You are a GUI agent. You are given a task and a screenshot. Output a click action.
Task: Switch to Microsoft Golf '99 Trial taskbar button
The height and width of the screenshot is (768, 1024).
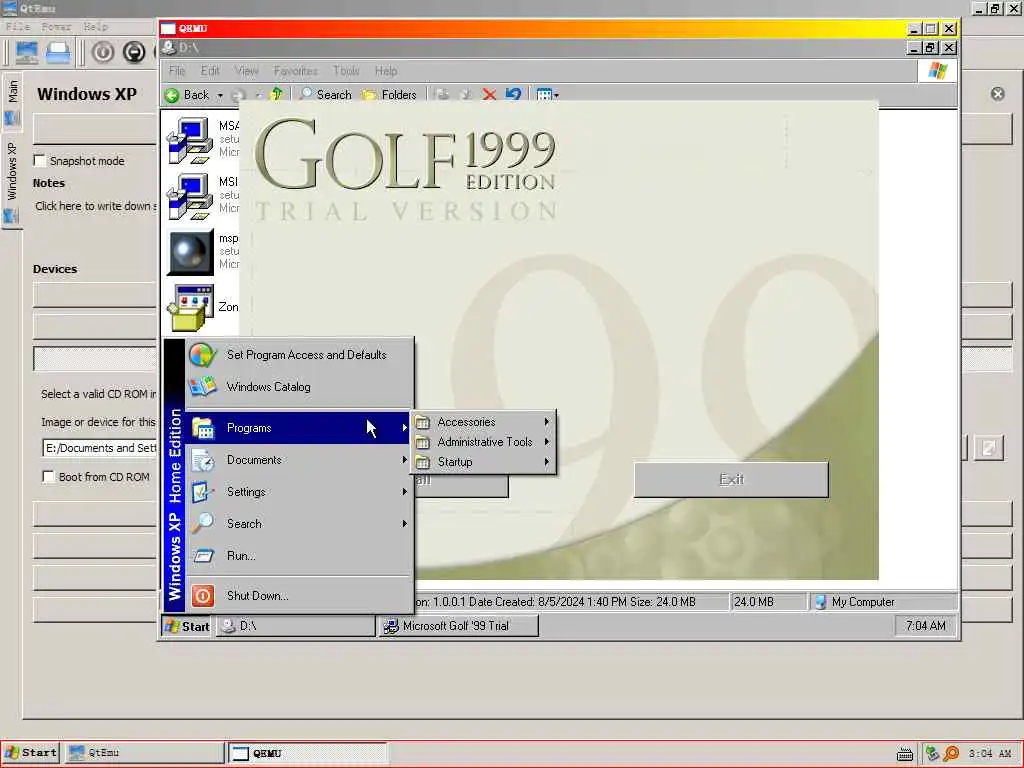pyautogui.click(x=458, y=626)
